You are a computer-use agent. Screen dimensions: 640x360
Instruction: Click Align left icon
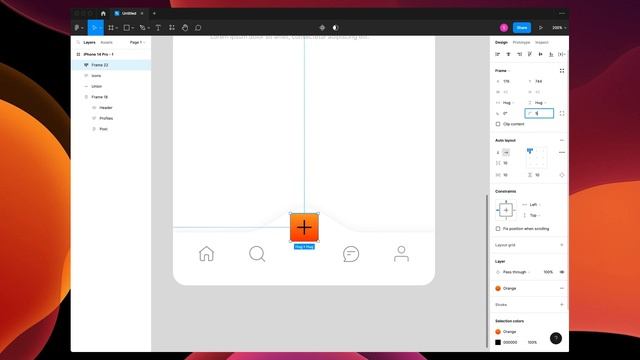point(498,54)
